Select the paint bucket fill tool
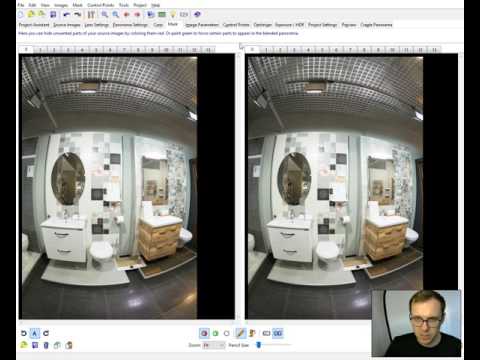480x360 pixels. click(252, 333)
